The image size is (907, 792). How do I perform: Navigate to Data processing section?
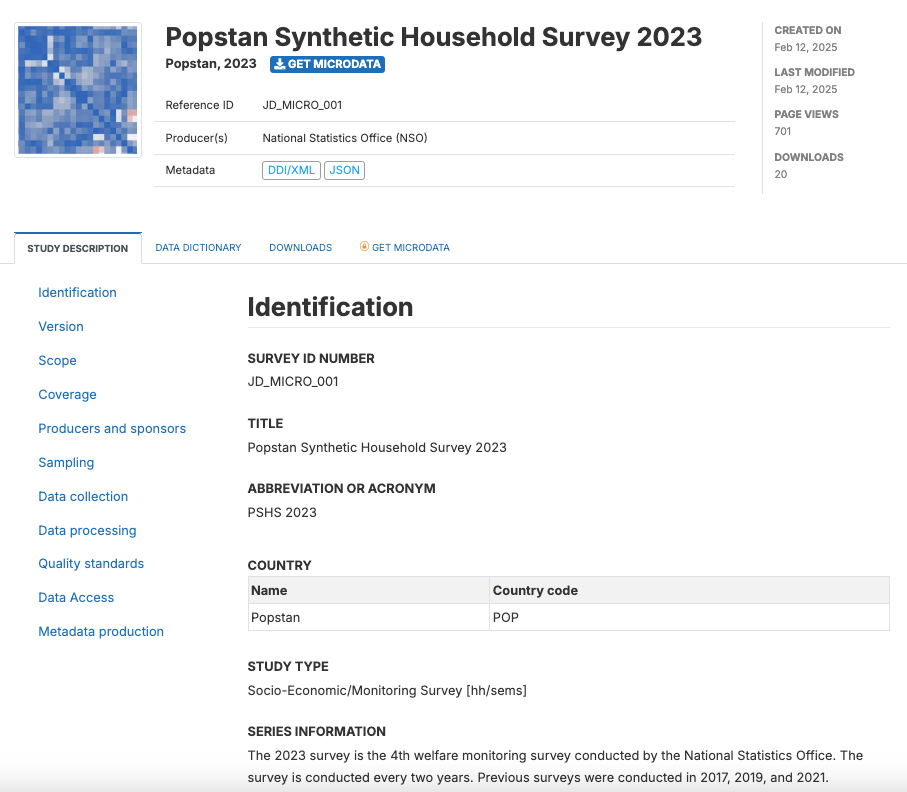coord(87,531)
